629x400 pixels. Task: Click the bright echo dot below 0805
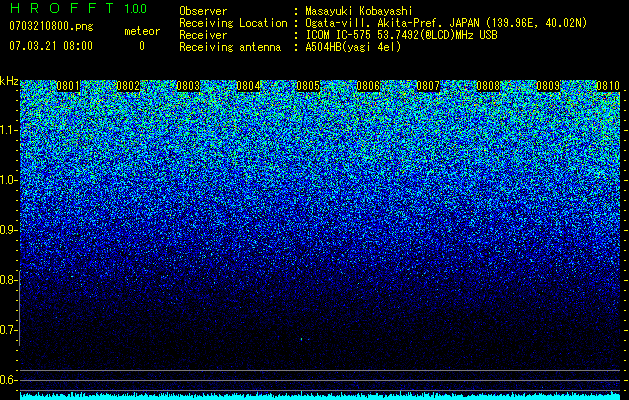(302, 339)
